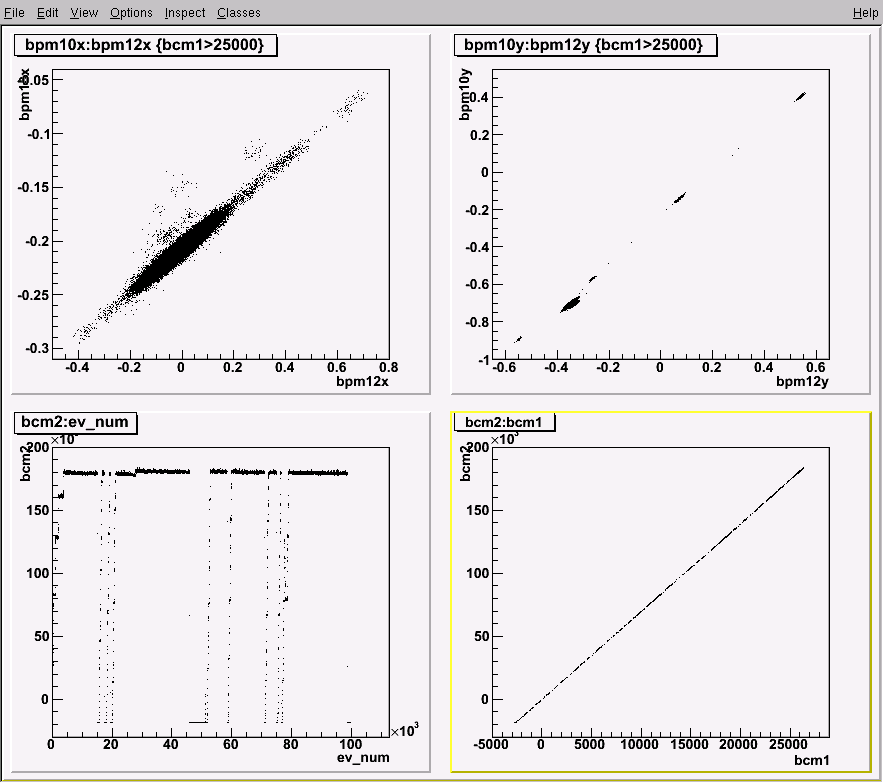Image resolution: width=883 pixels, height=783 pixels.
Task: Click the 100 tick label on ev_num axis
Action: (x=351, y=745)
